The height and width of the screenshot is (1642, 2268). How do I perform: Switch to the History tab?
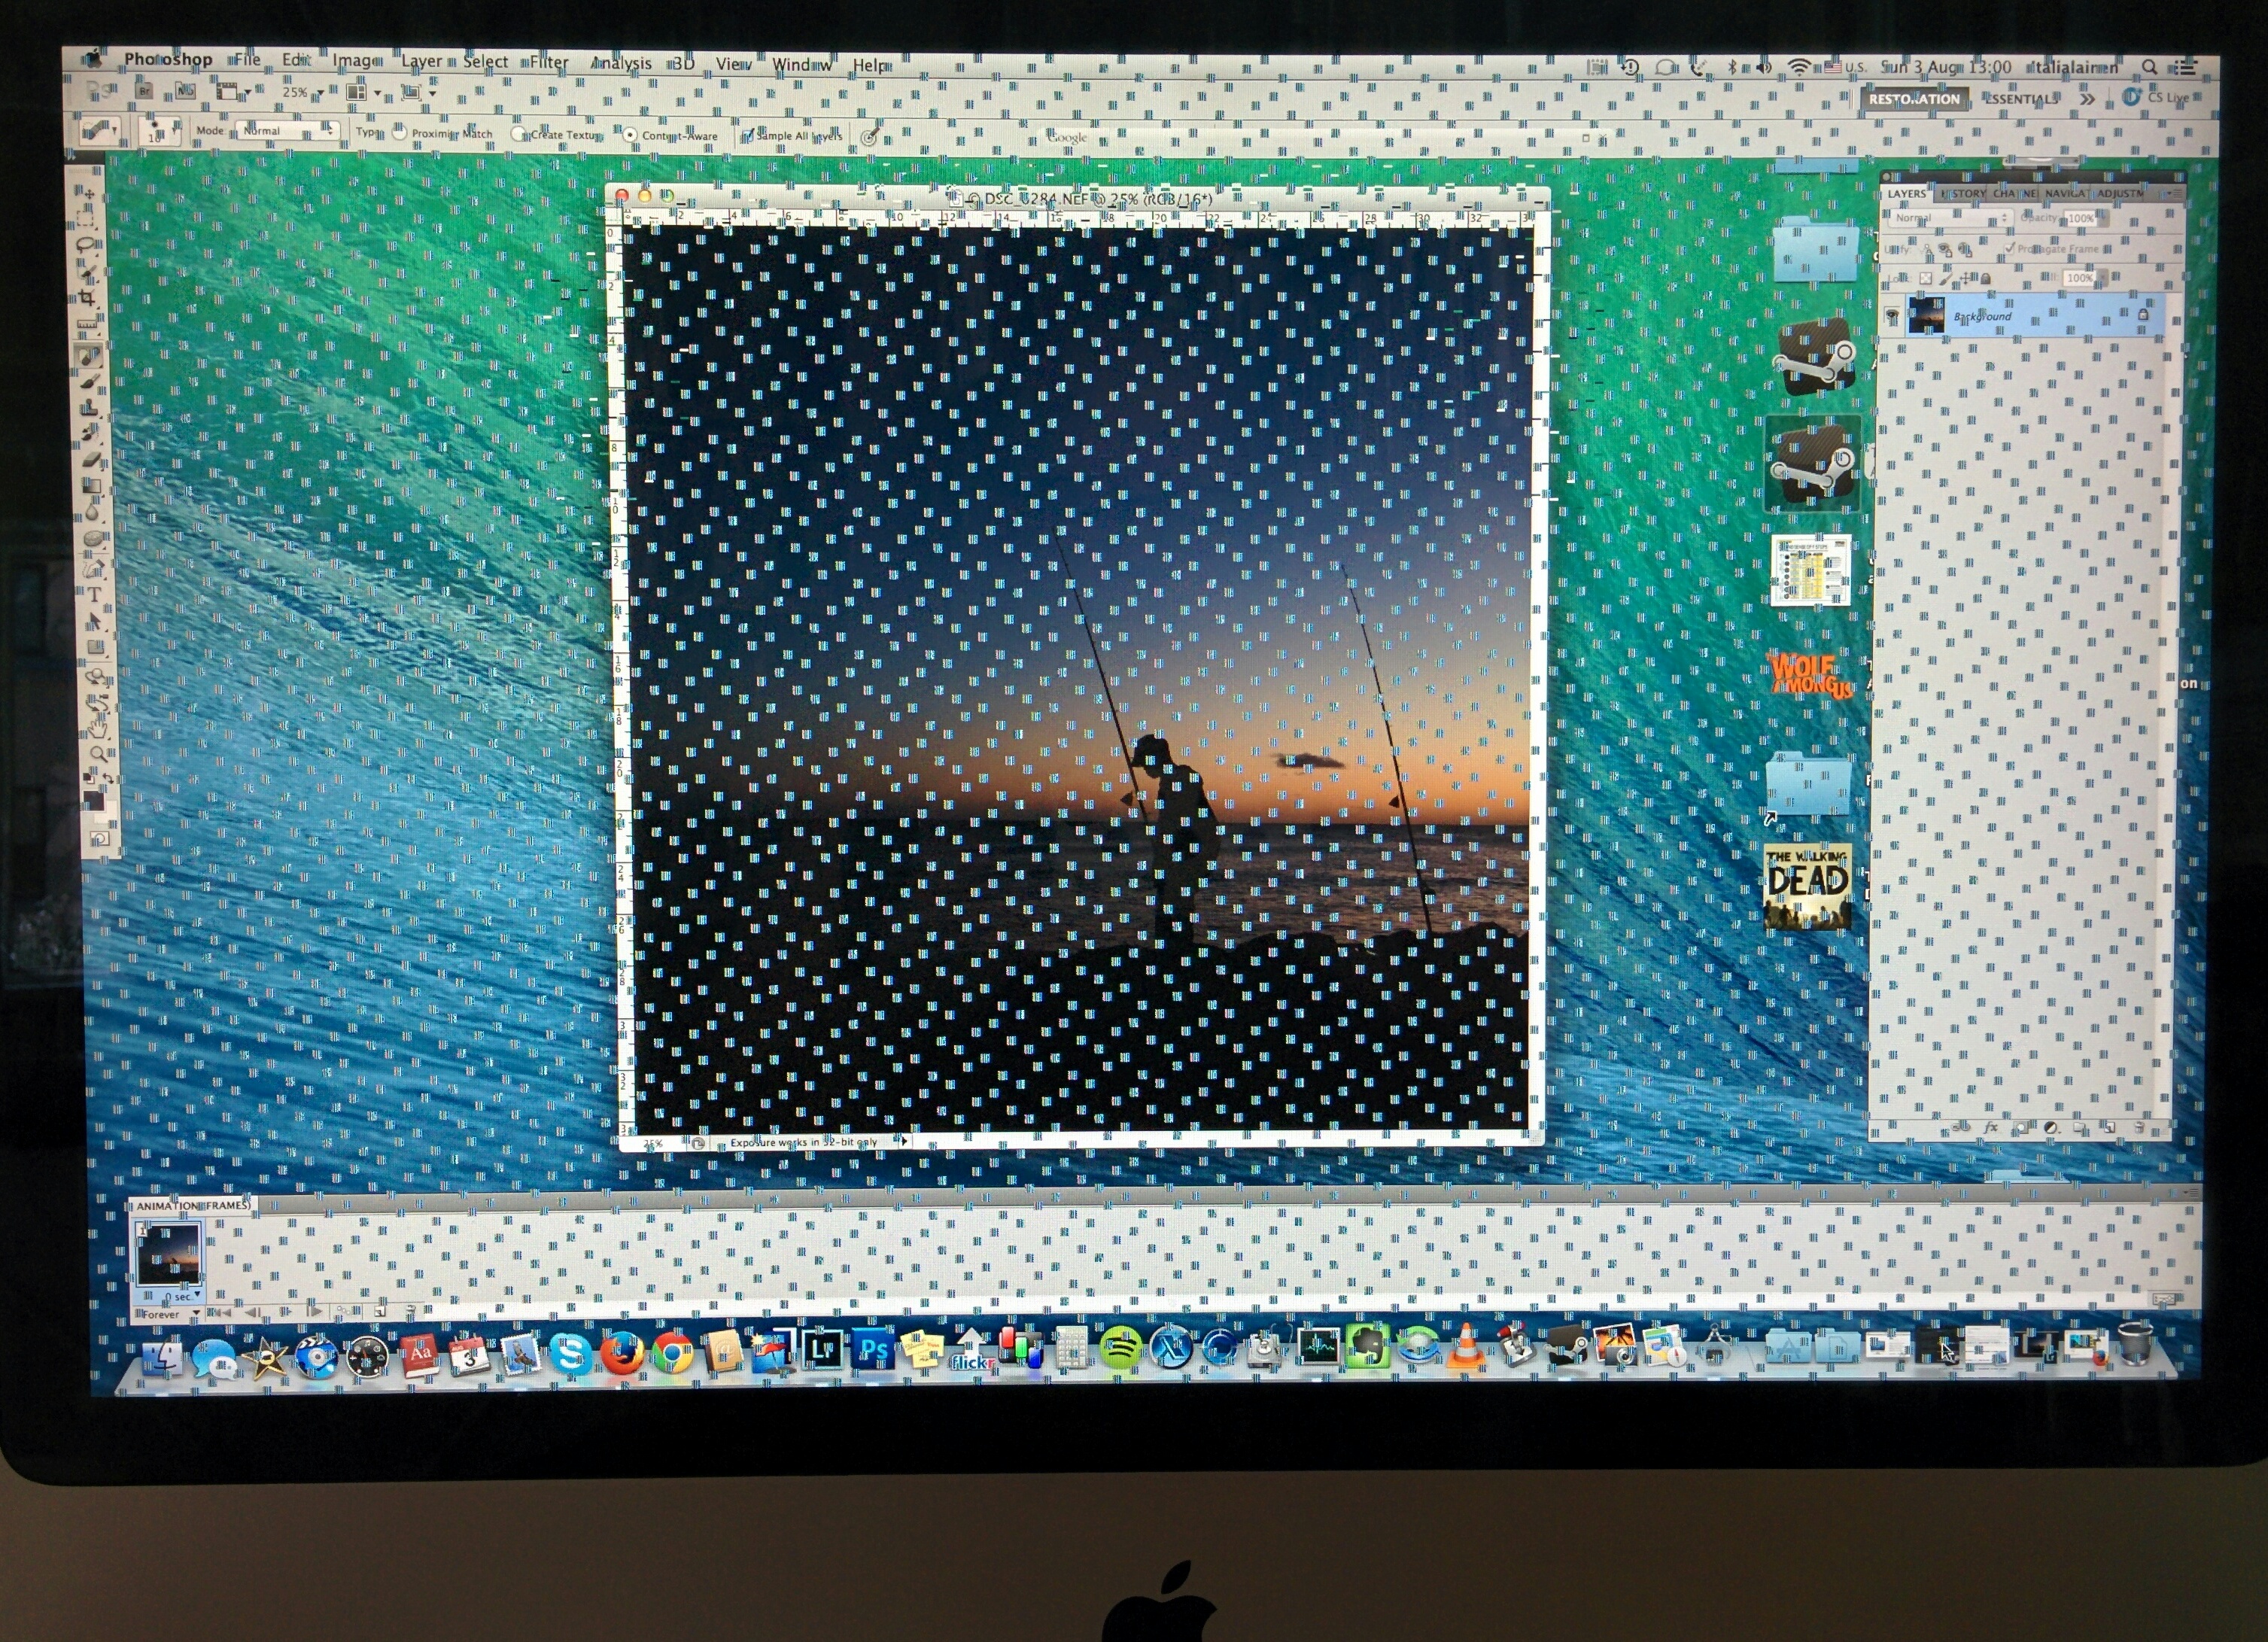click(x=1963, y=194)
